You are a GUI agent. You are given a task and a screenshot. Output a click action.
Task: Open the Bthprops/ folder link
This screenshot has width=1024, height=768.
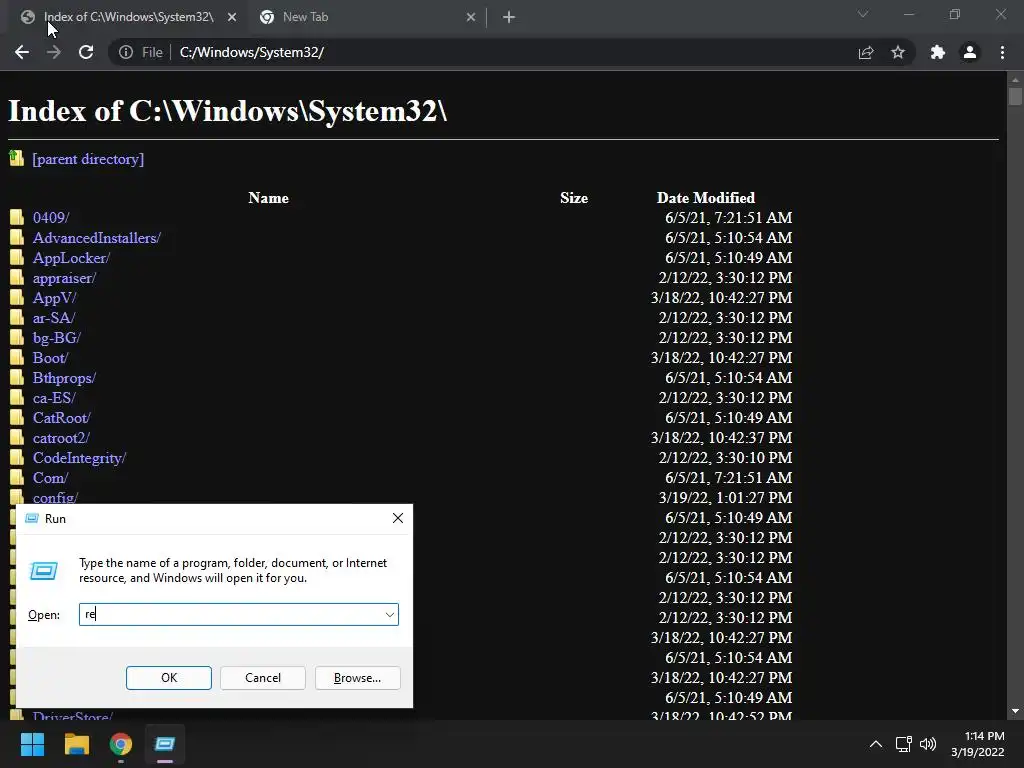click(65, 378)
